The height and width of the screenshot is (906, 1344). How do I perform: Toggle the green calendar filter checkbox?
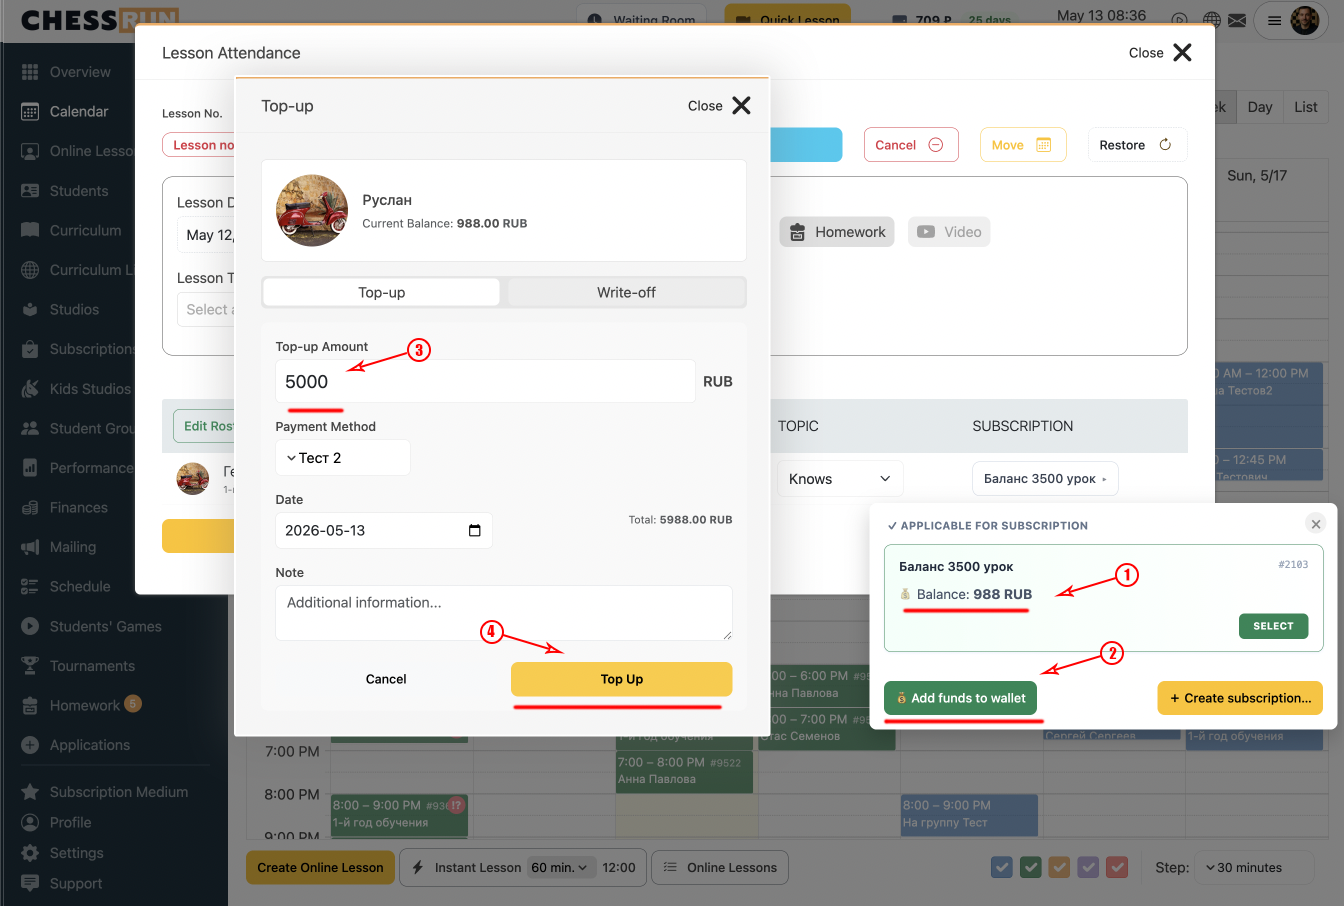point(1031,867)
